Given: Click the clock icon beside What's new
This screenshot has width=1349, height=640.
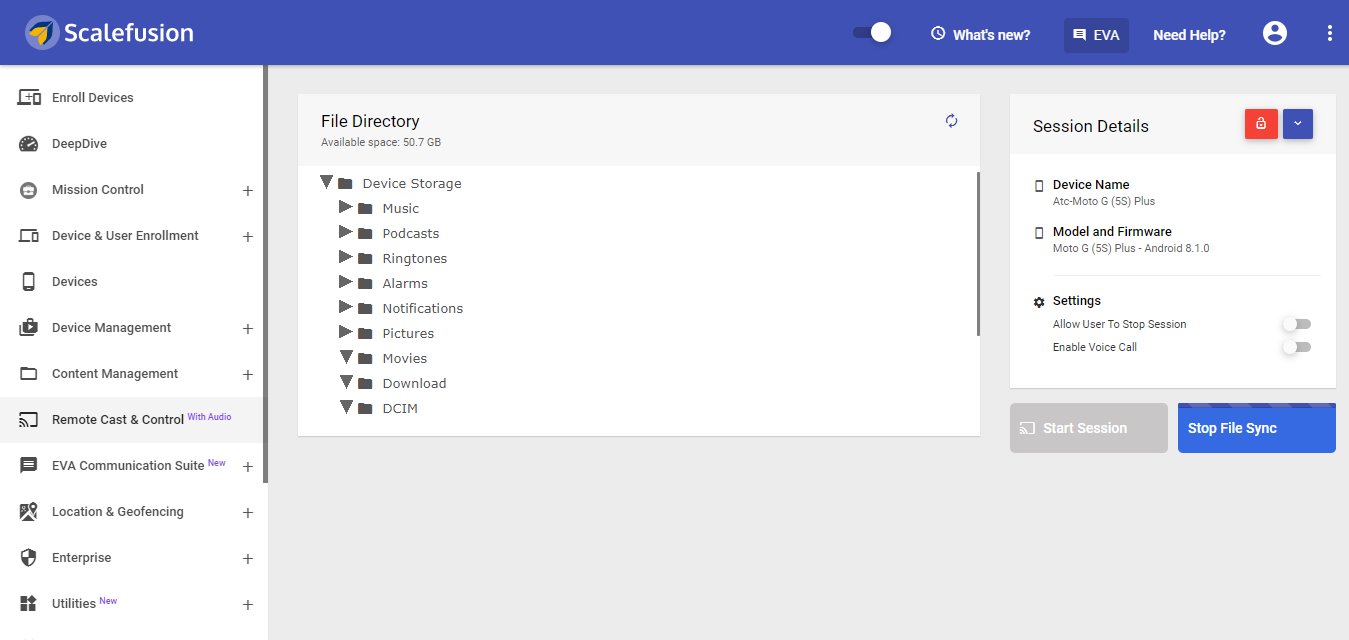Looking at the screenshot, I should tap(938, 34).
